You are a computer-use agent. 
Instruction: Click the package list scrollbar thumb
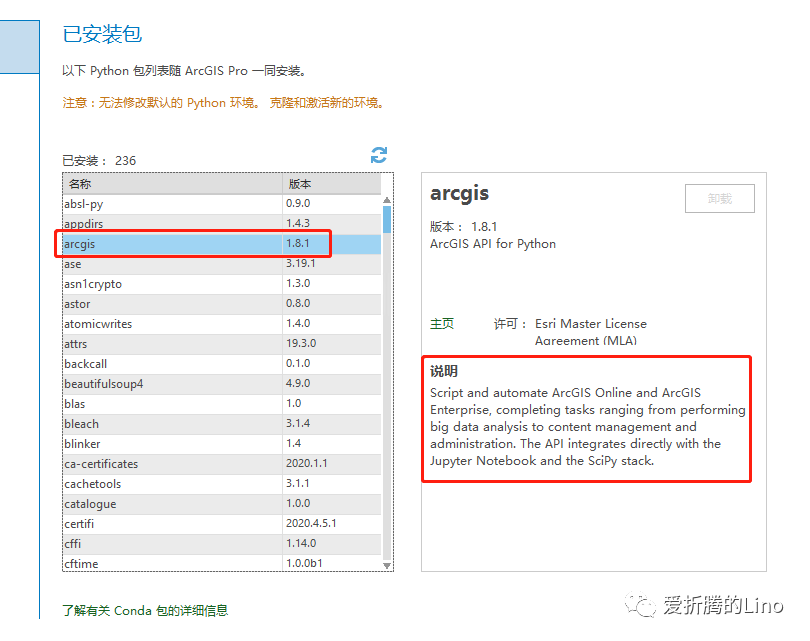click(387, 220)
